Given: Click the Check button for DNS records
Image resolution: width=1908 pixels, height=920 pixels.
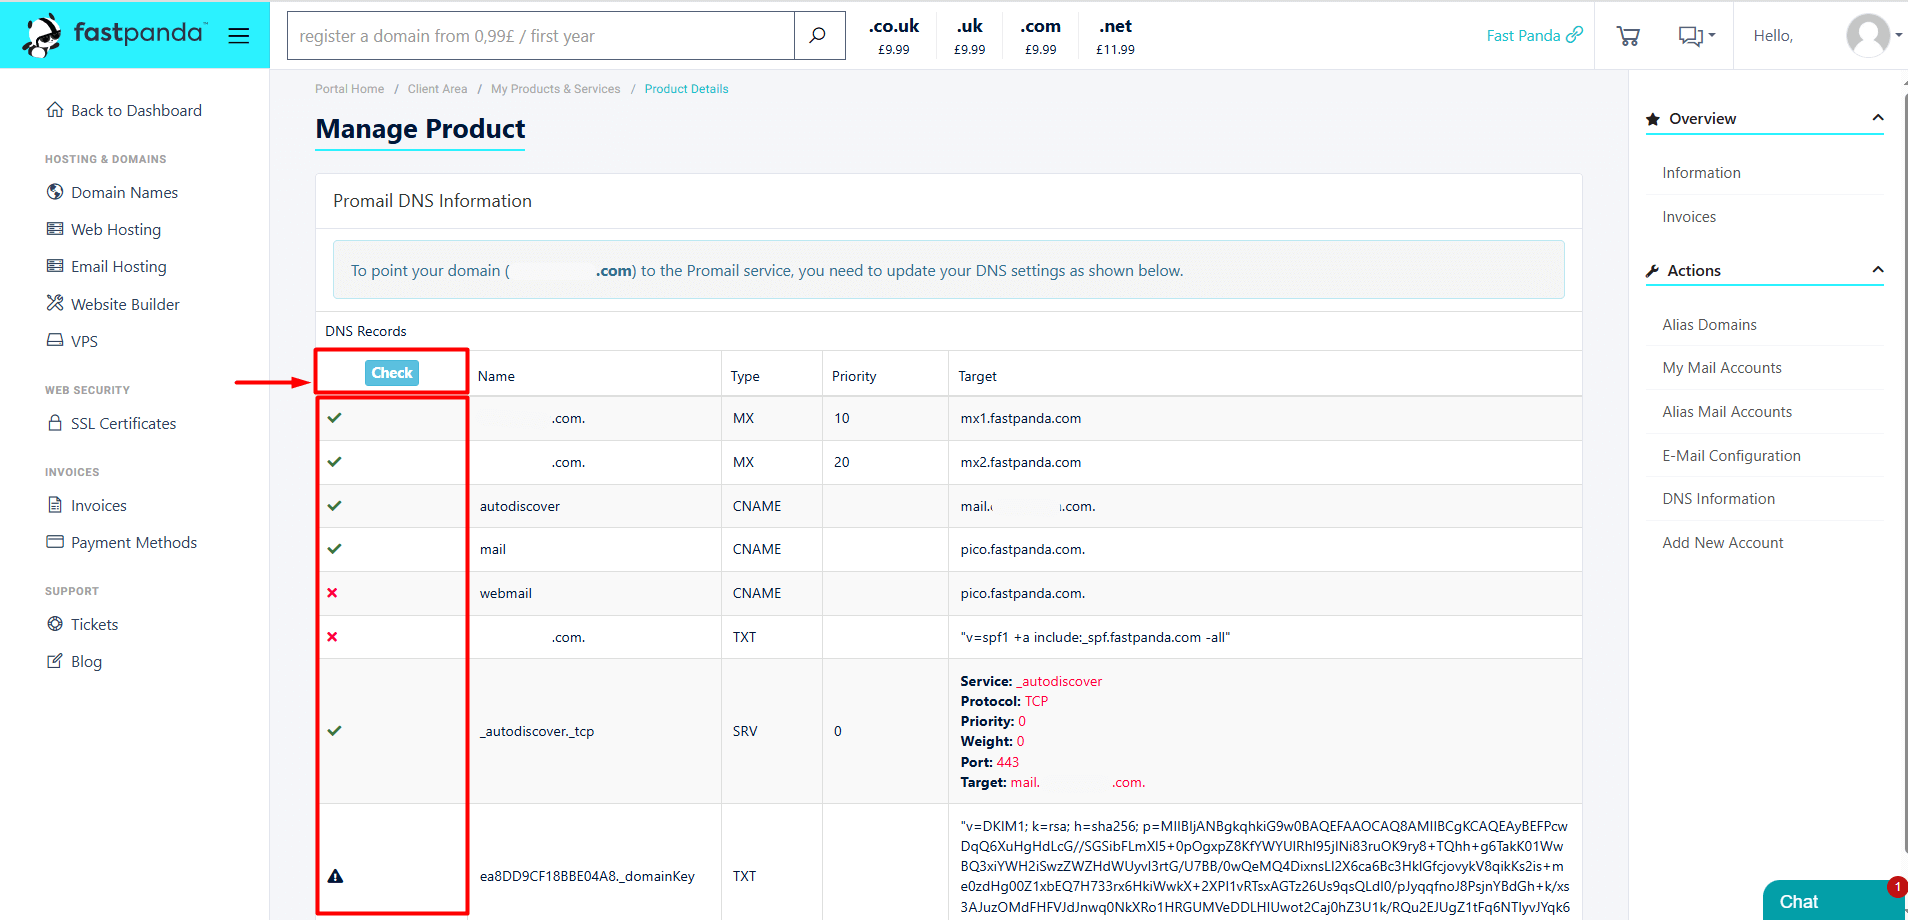Looking at the screenshot, I should [392, 373].
